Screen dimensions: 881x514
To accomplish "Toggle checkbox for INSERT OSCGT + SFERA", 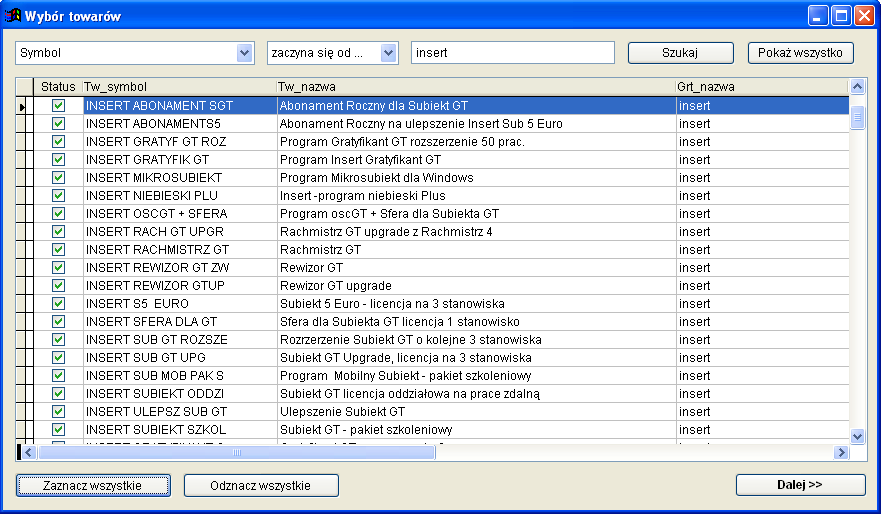I will tap(58, 213).
